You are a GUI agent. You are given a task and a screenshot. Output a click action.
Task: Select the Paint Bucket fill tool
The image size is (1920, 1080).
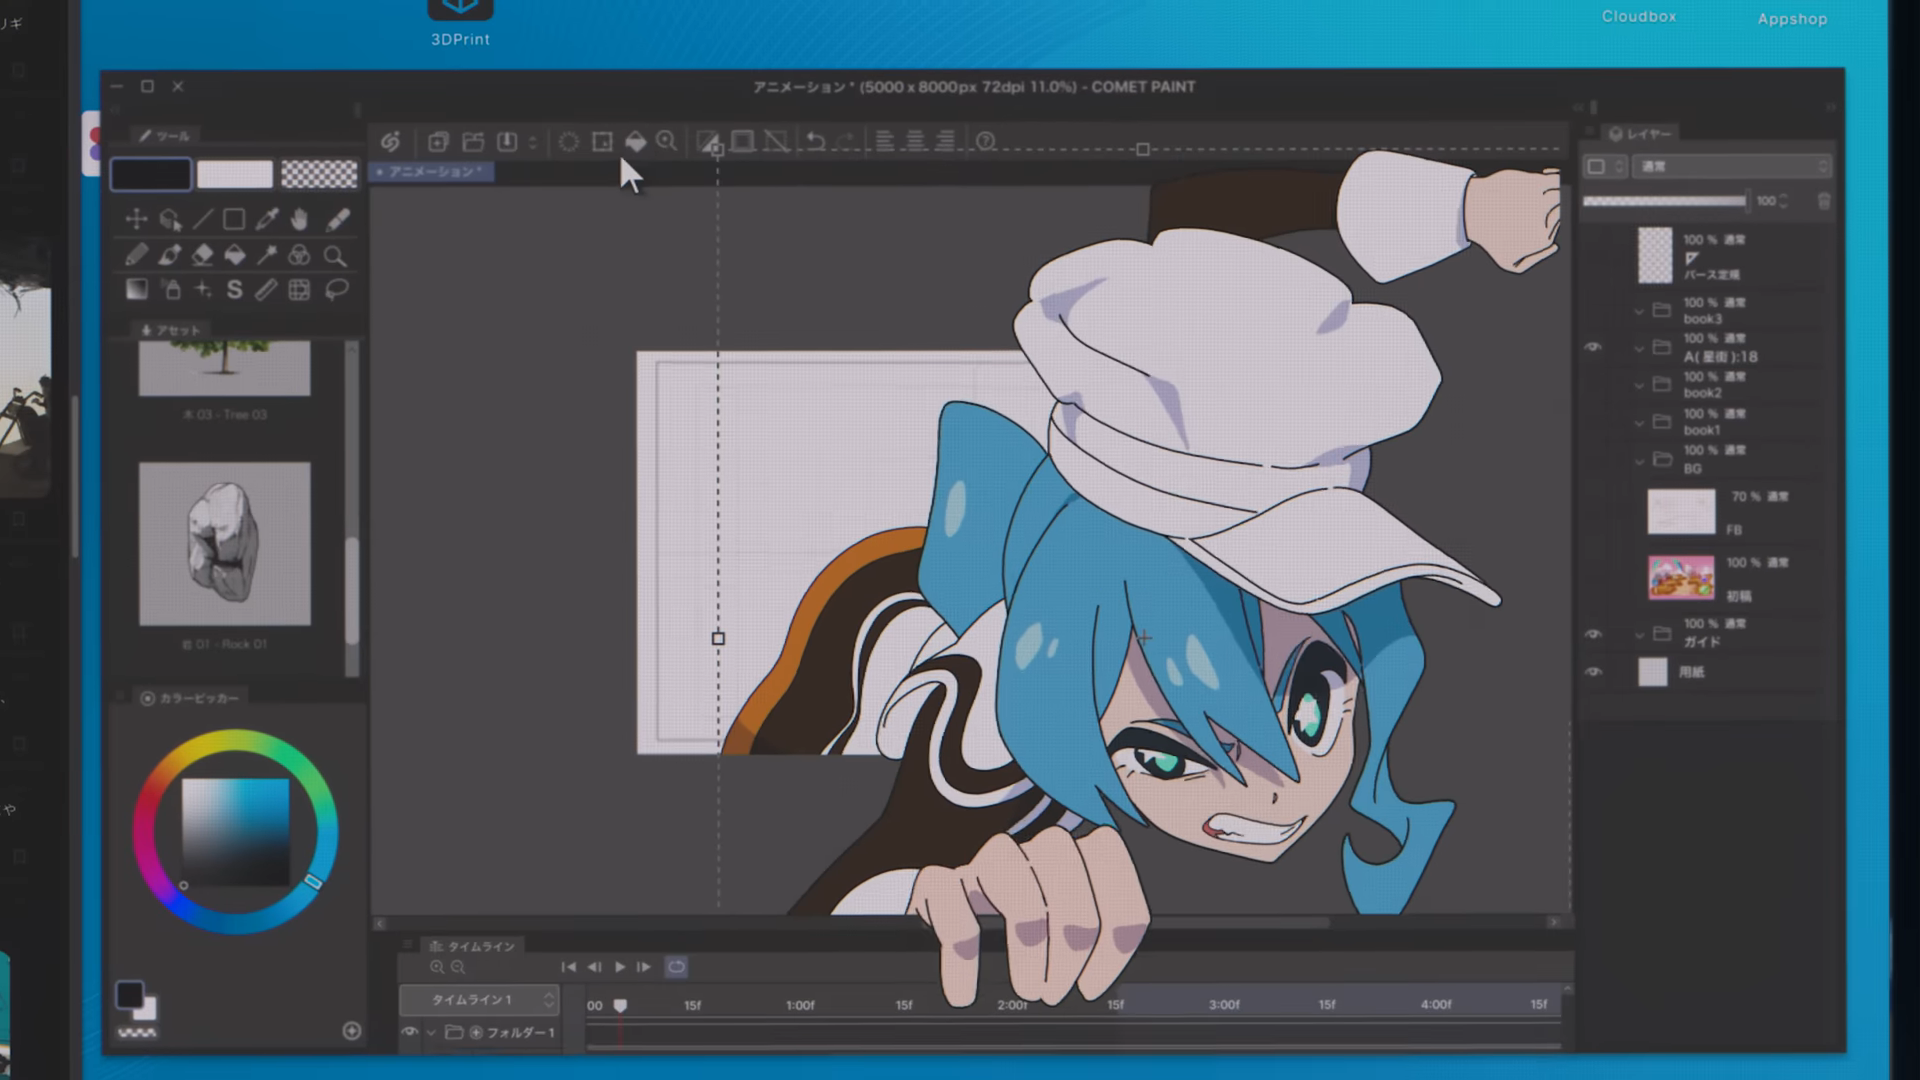coord(235,255)
